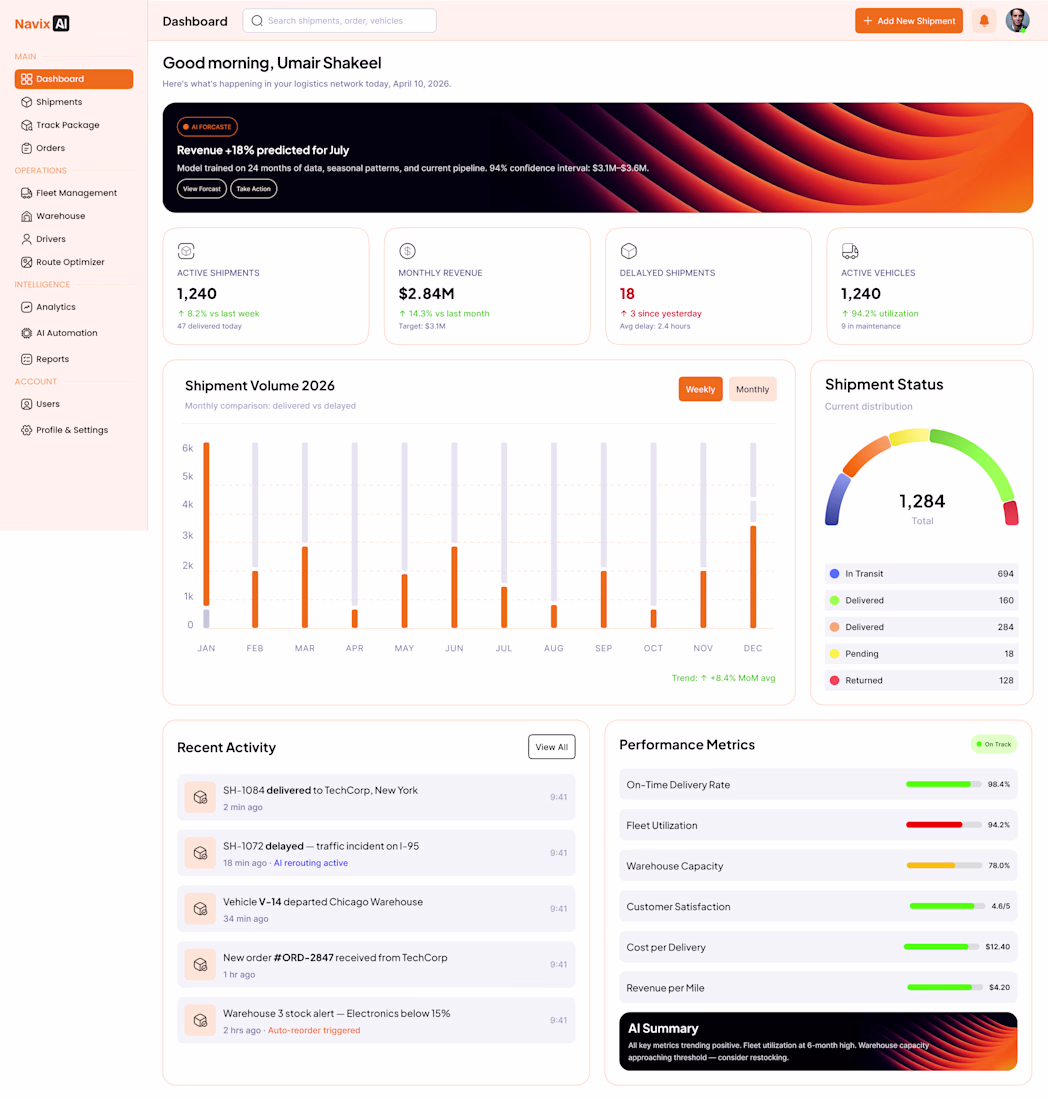
Task: Go to Track Package page
Action: (74, 125)
